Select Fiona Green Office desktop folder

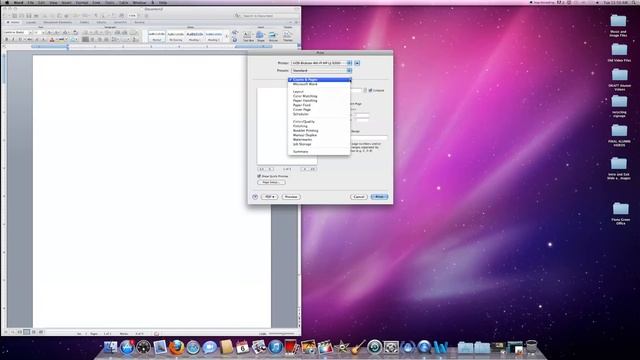pyautogui.click(x=620, y=213)
